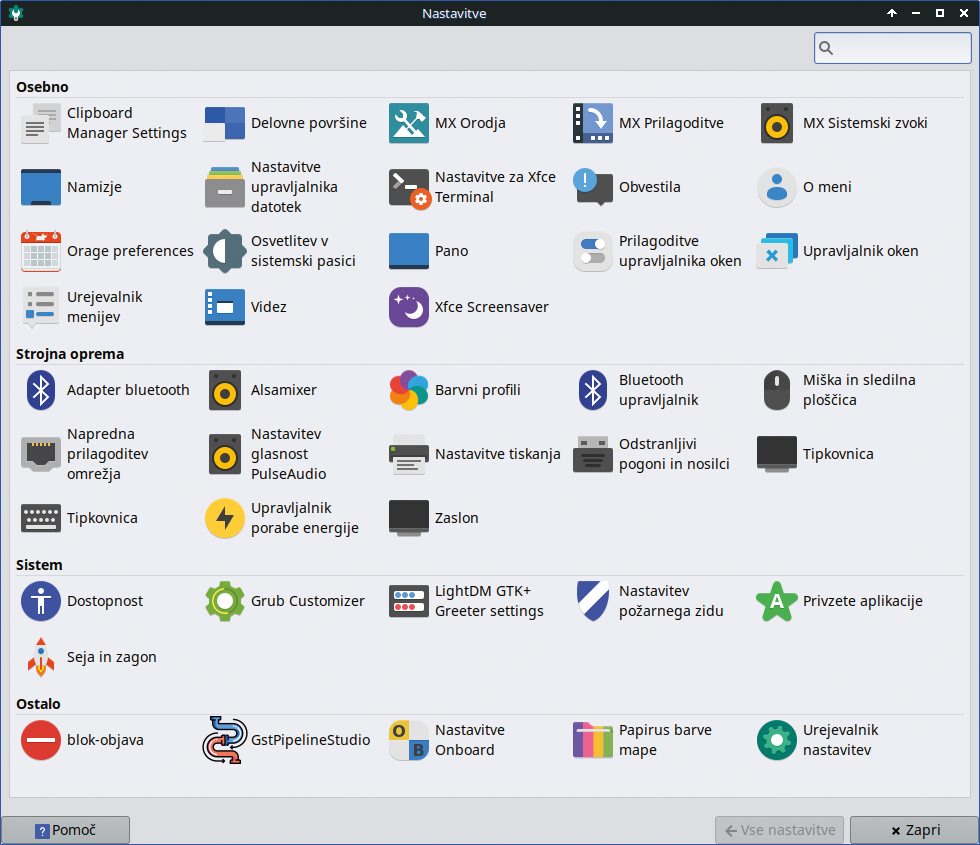980x845 pixels.
Task: Open Privzete aplikacije star icon
Action: point(777,601)
